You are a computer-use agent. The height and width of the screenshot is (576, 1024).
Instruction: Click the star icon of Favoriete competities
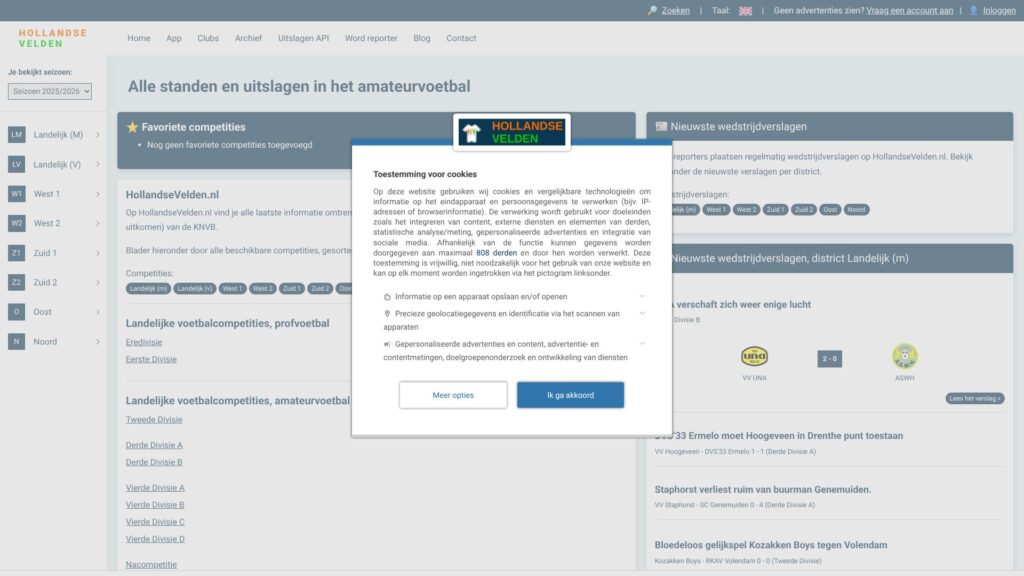coord(133,127)
